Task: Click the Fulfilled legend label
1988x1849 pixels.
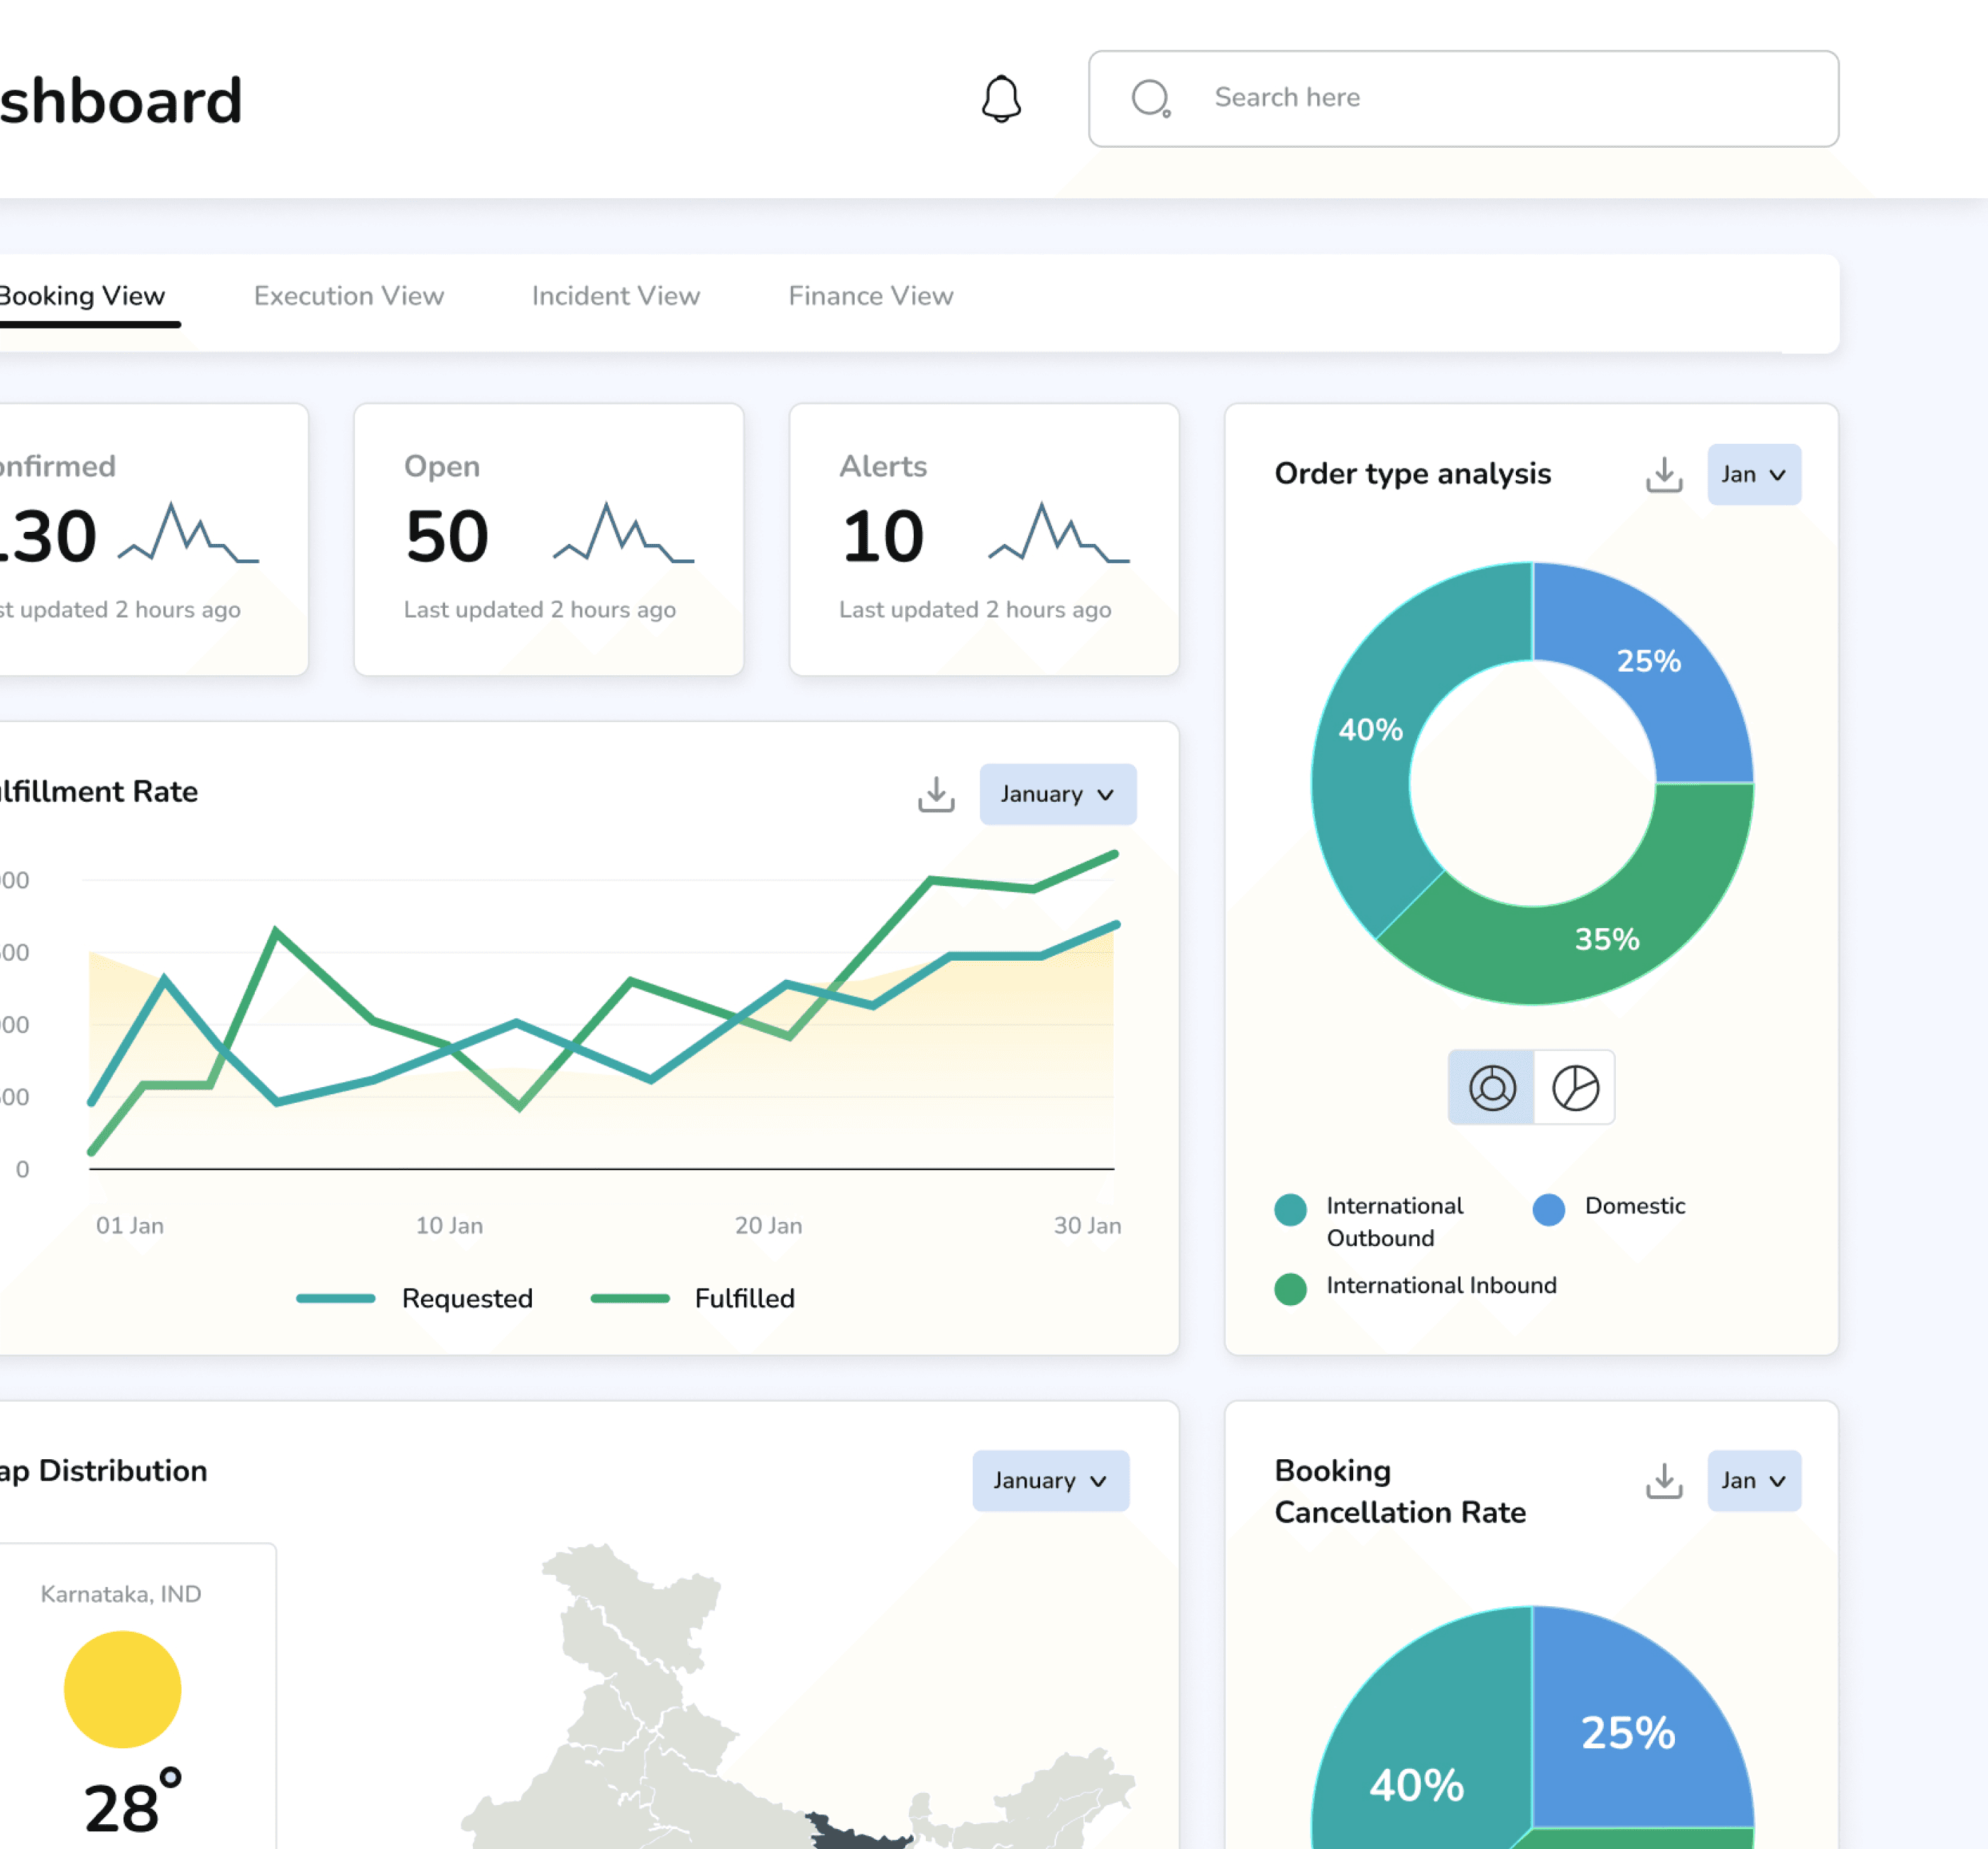Action: [x=744, y=1298]
